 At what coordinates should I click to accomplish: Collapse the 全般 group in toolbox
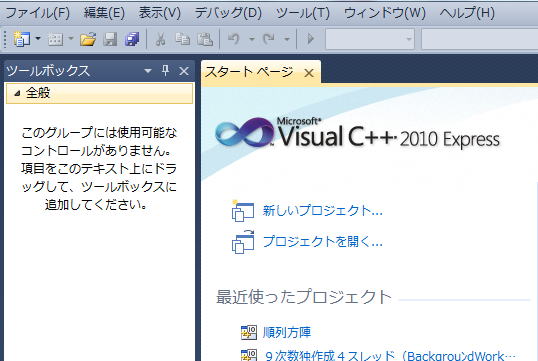(18, 93)
